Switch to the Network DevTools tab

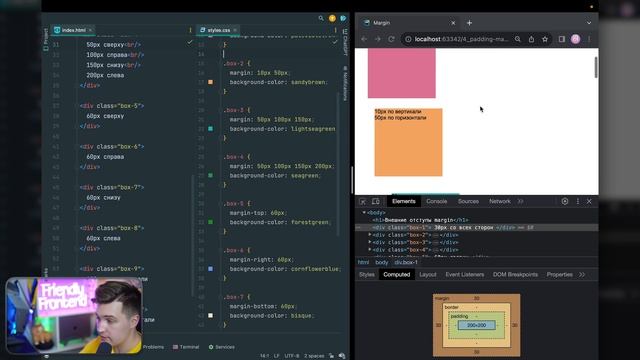click(x=500, y=202)
